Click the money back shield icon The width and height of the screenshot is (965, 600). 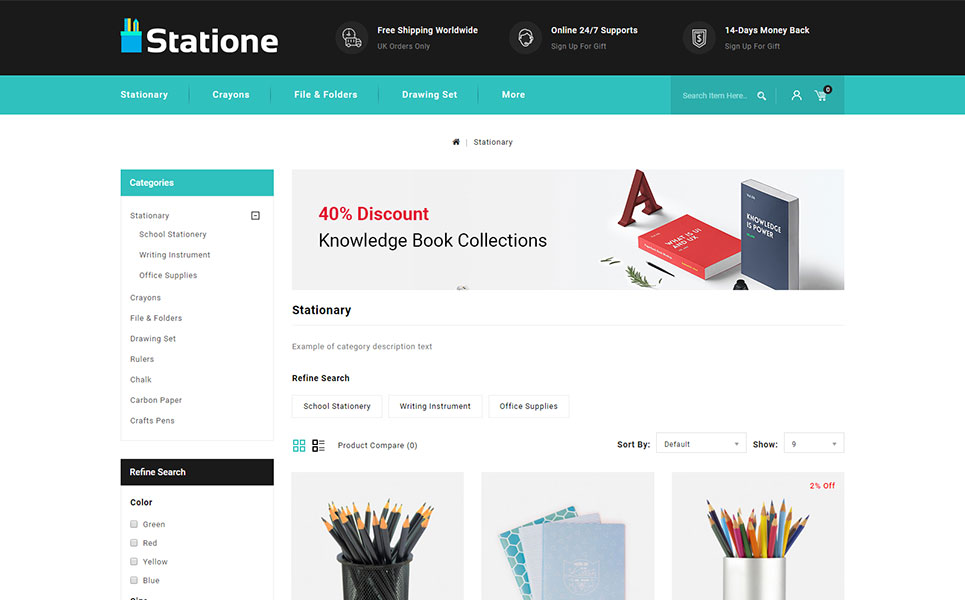point(699,38)
